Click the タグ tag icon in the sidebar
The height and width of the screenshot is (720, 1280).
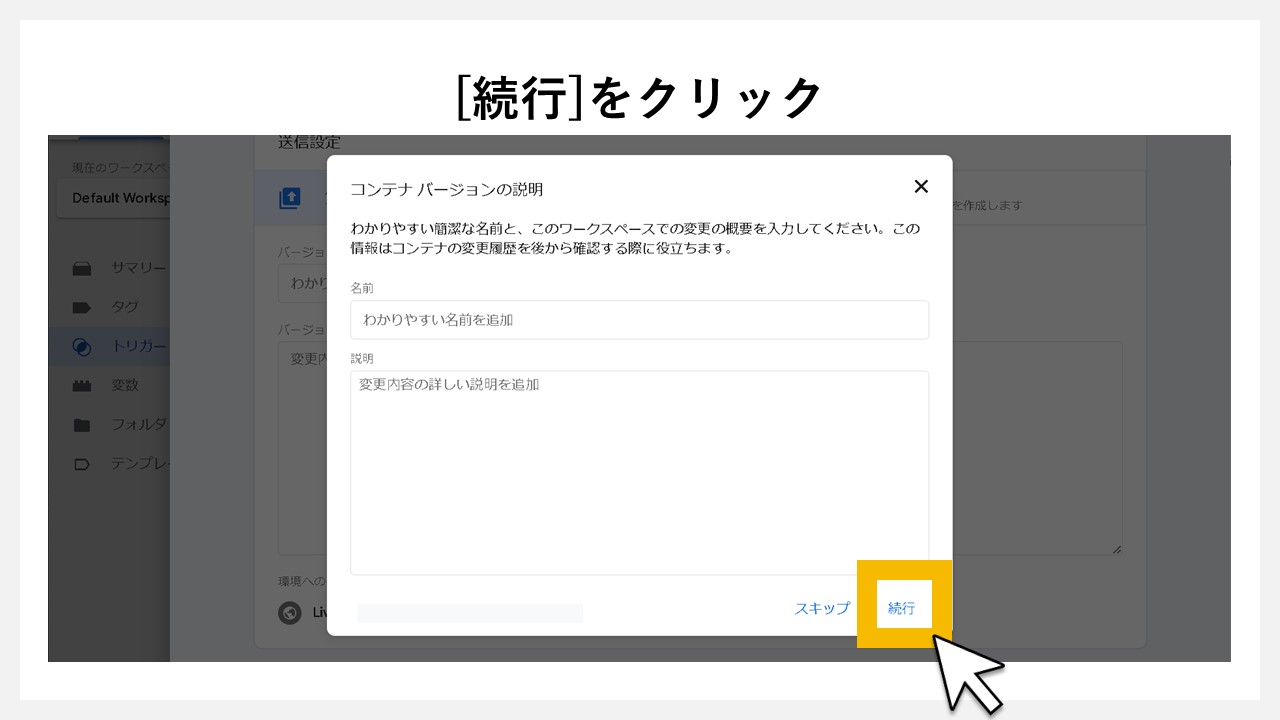83,307
